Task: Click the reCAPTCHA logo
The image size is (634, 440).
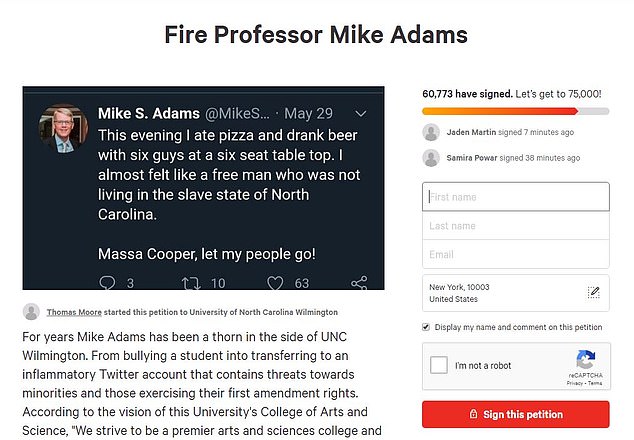Action: (x=586, y=360)
